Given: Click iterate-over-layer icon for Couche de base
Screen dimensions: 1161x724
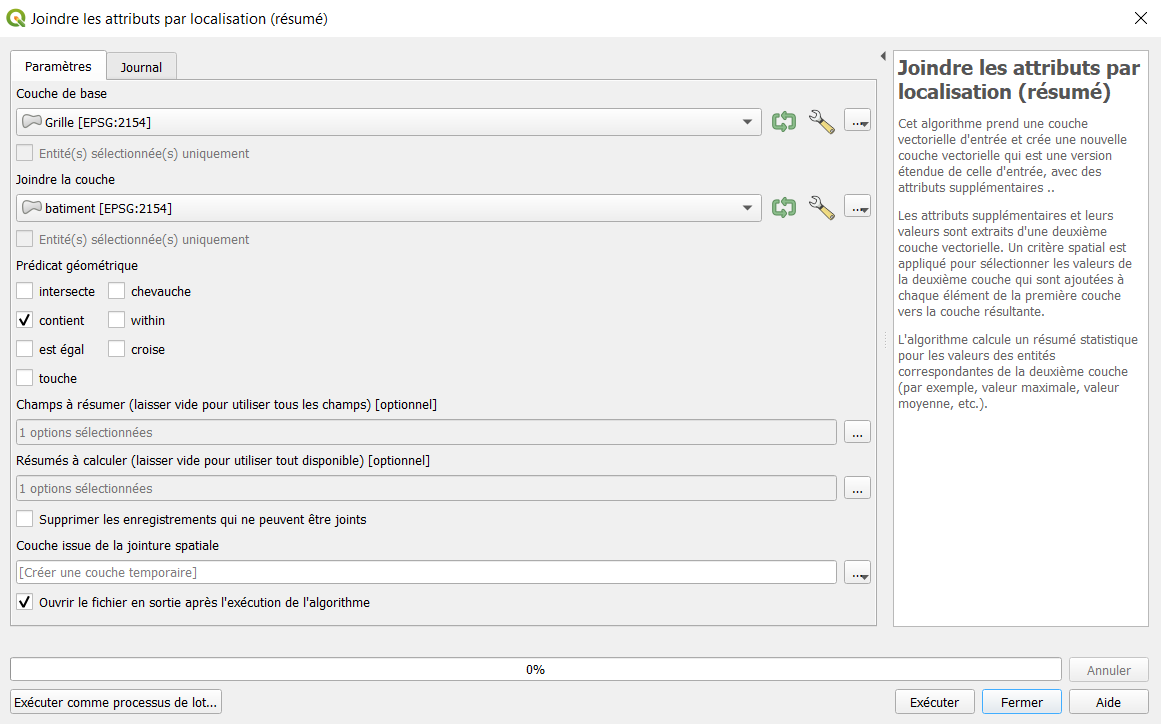Looking at the screenshot, I should pos(783,121).
